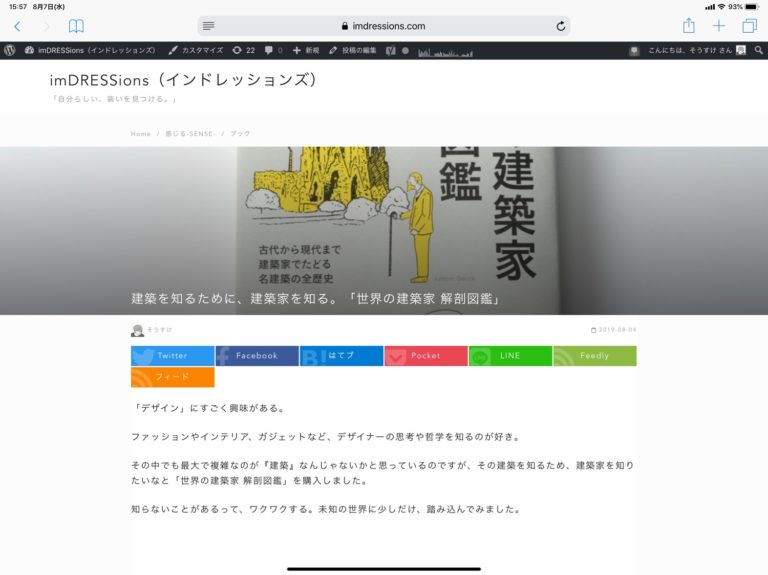Tap the battery indicator in status bar
768x575 pixels.
(x=752, y=7)
